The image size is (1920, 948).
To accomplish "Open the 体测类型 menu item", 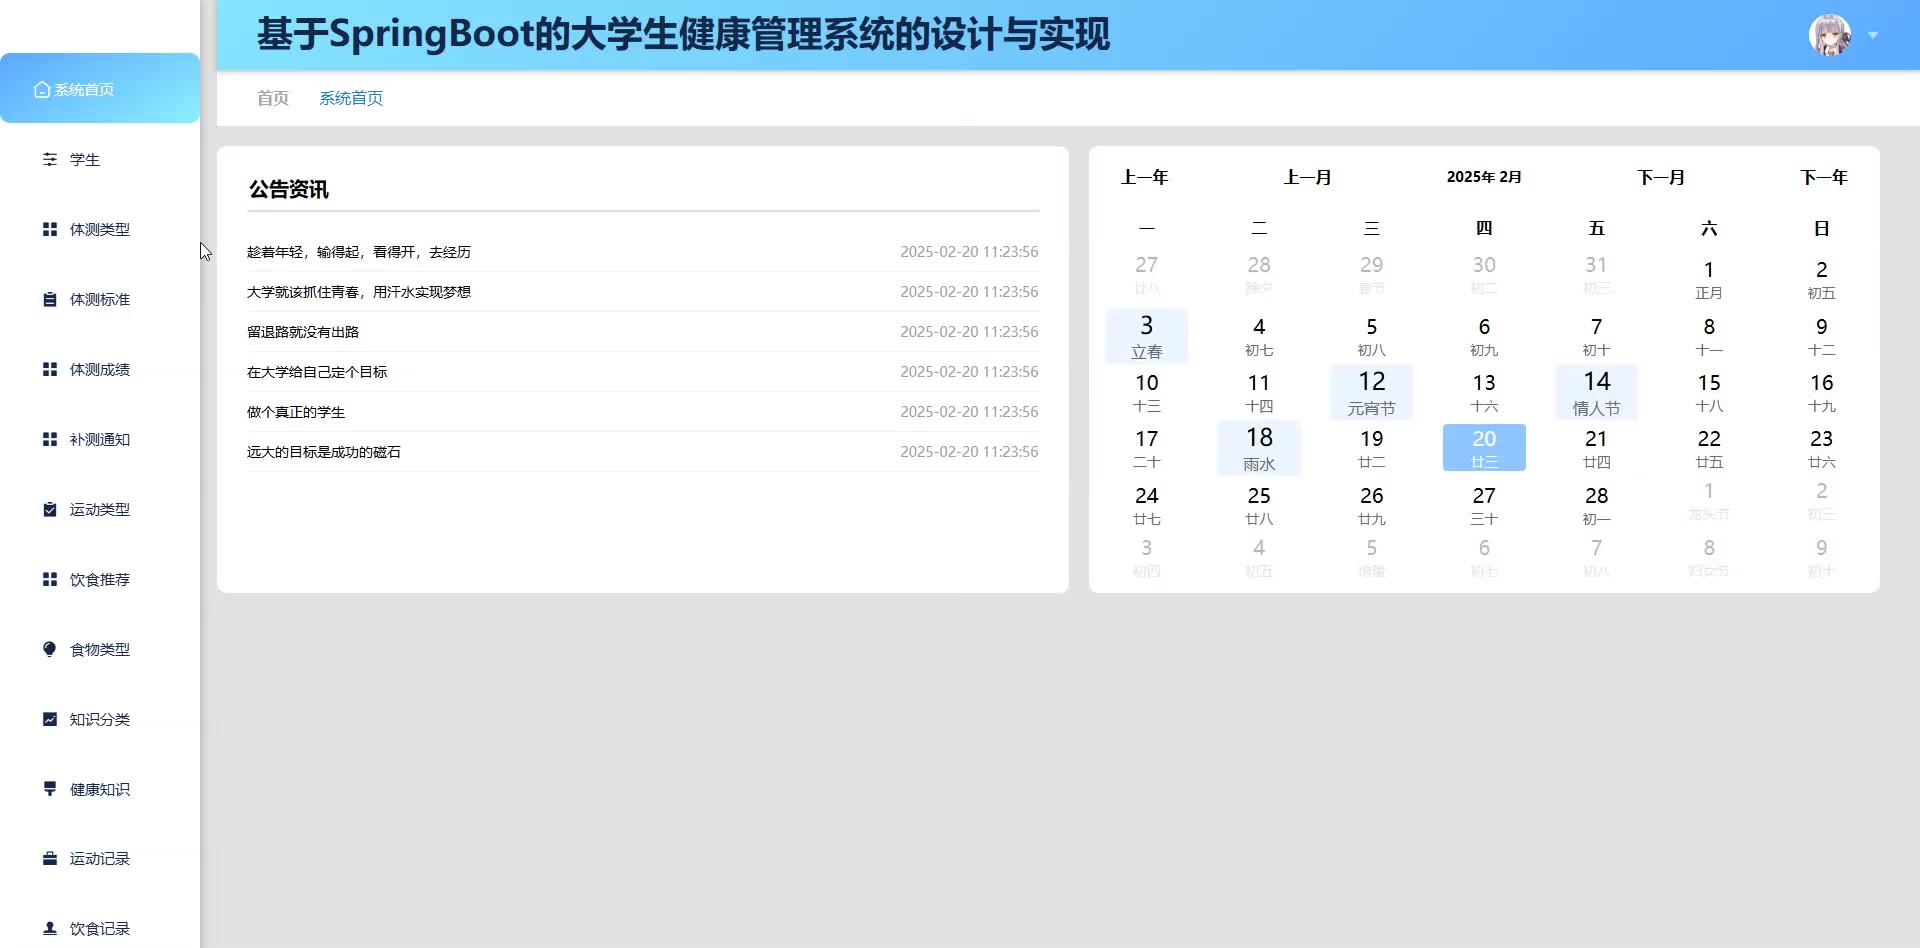I will point(100,230).
